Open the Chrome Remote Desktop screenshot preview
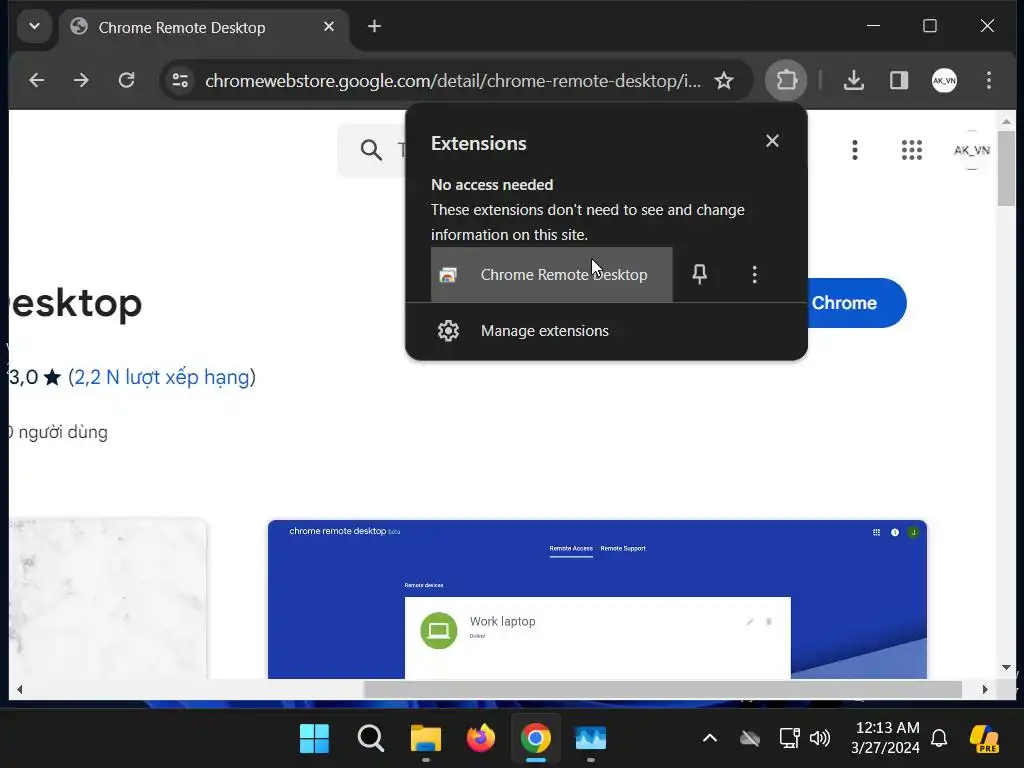This screenshot has height=768, width=1024. pyautogui.click(x=597, y=600)
